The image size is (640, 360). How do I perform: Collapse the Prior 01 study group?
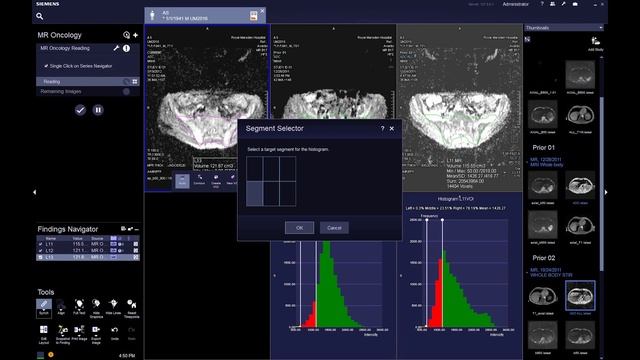(527, 162)
